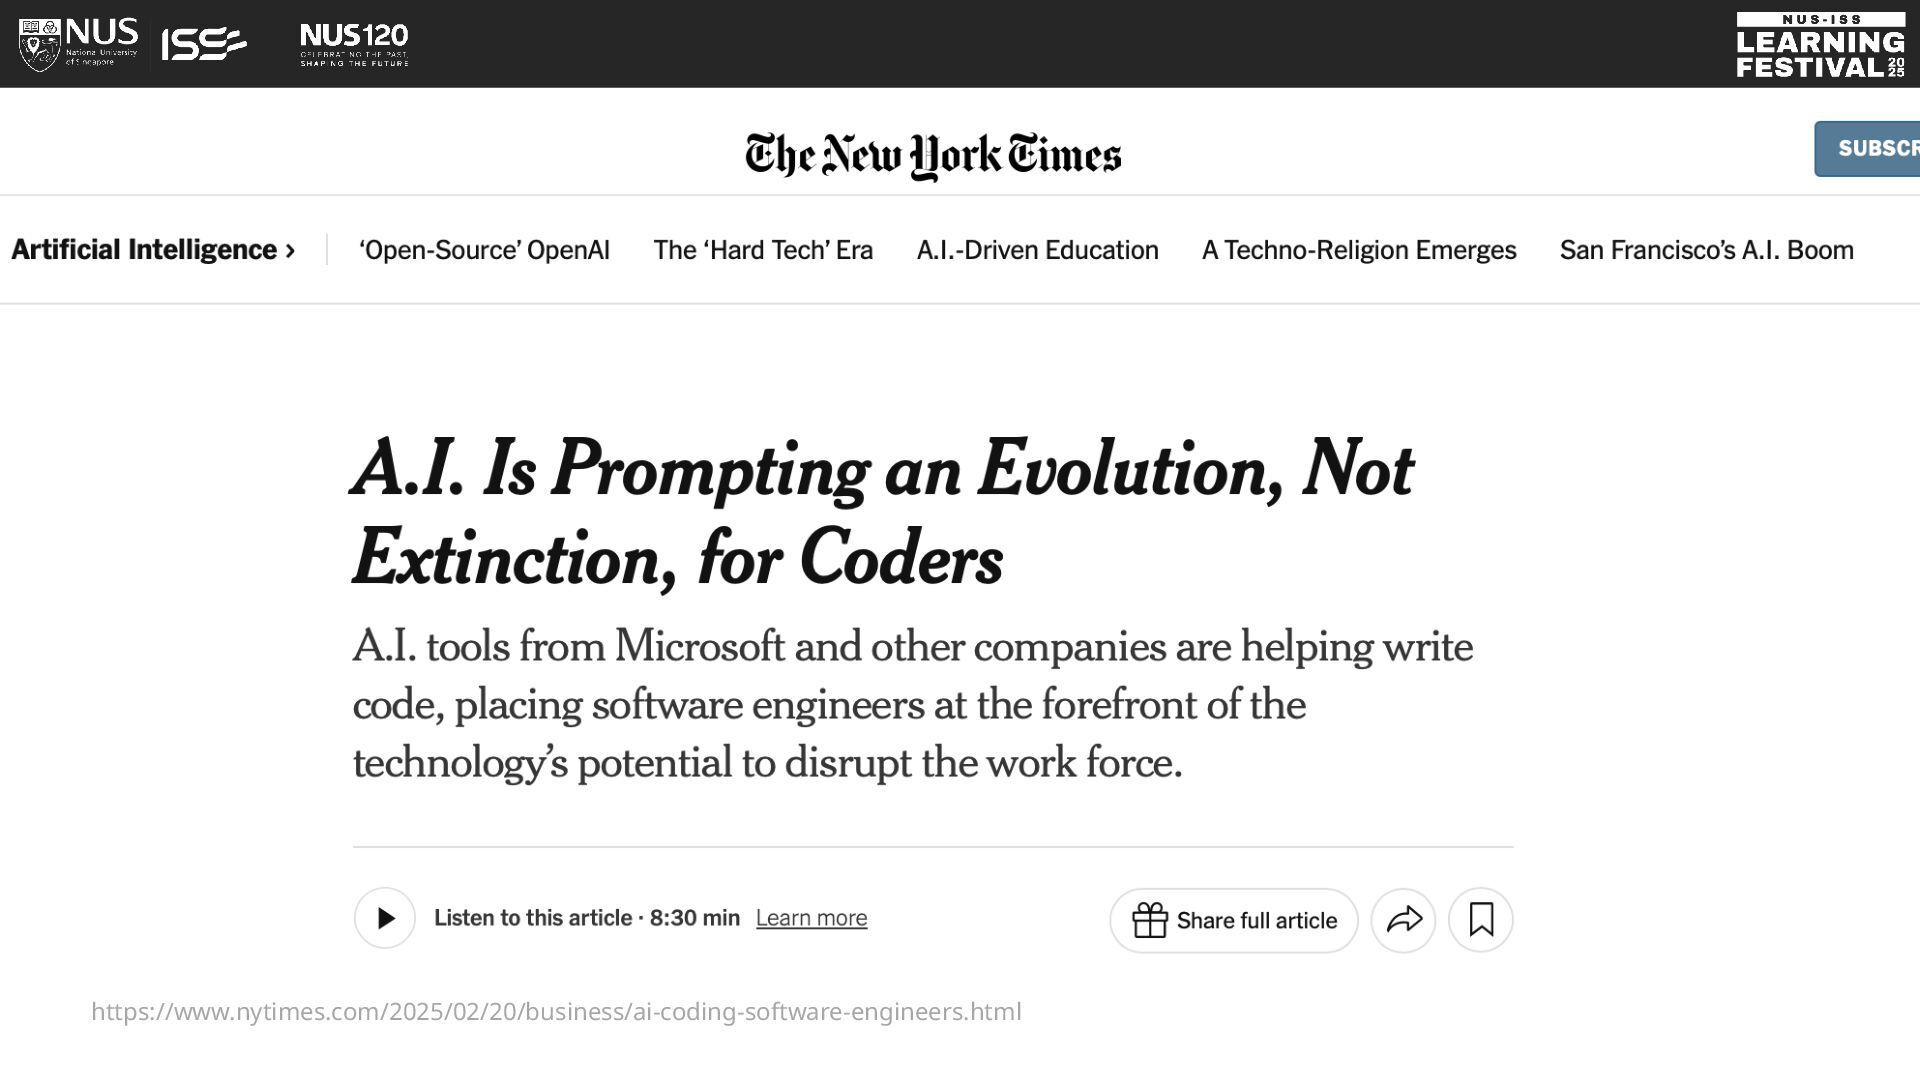
Task: Open the Learn more link
Action: pyautogui.click(x=811, y=918)
